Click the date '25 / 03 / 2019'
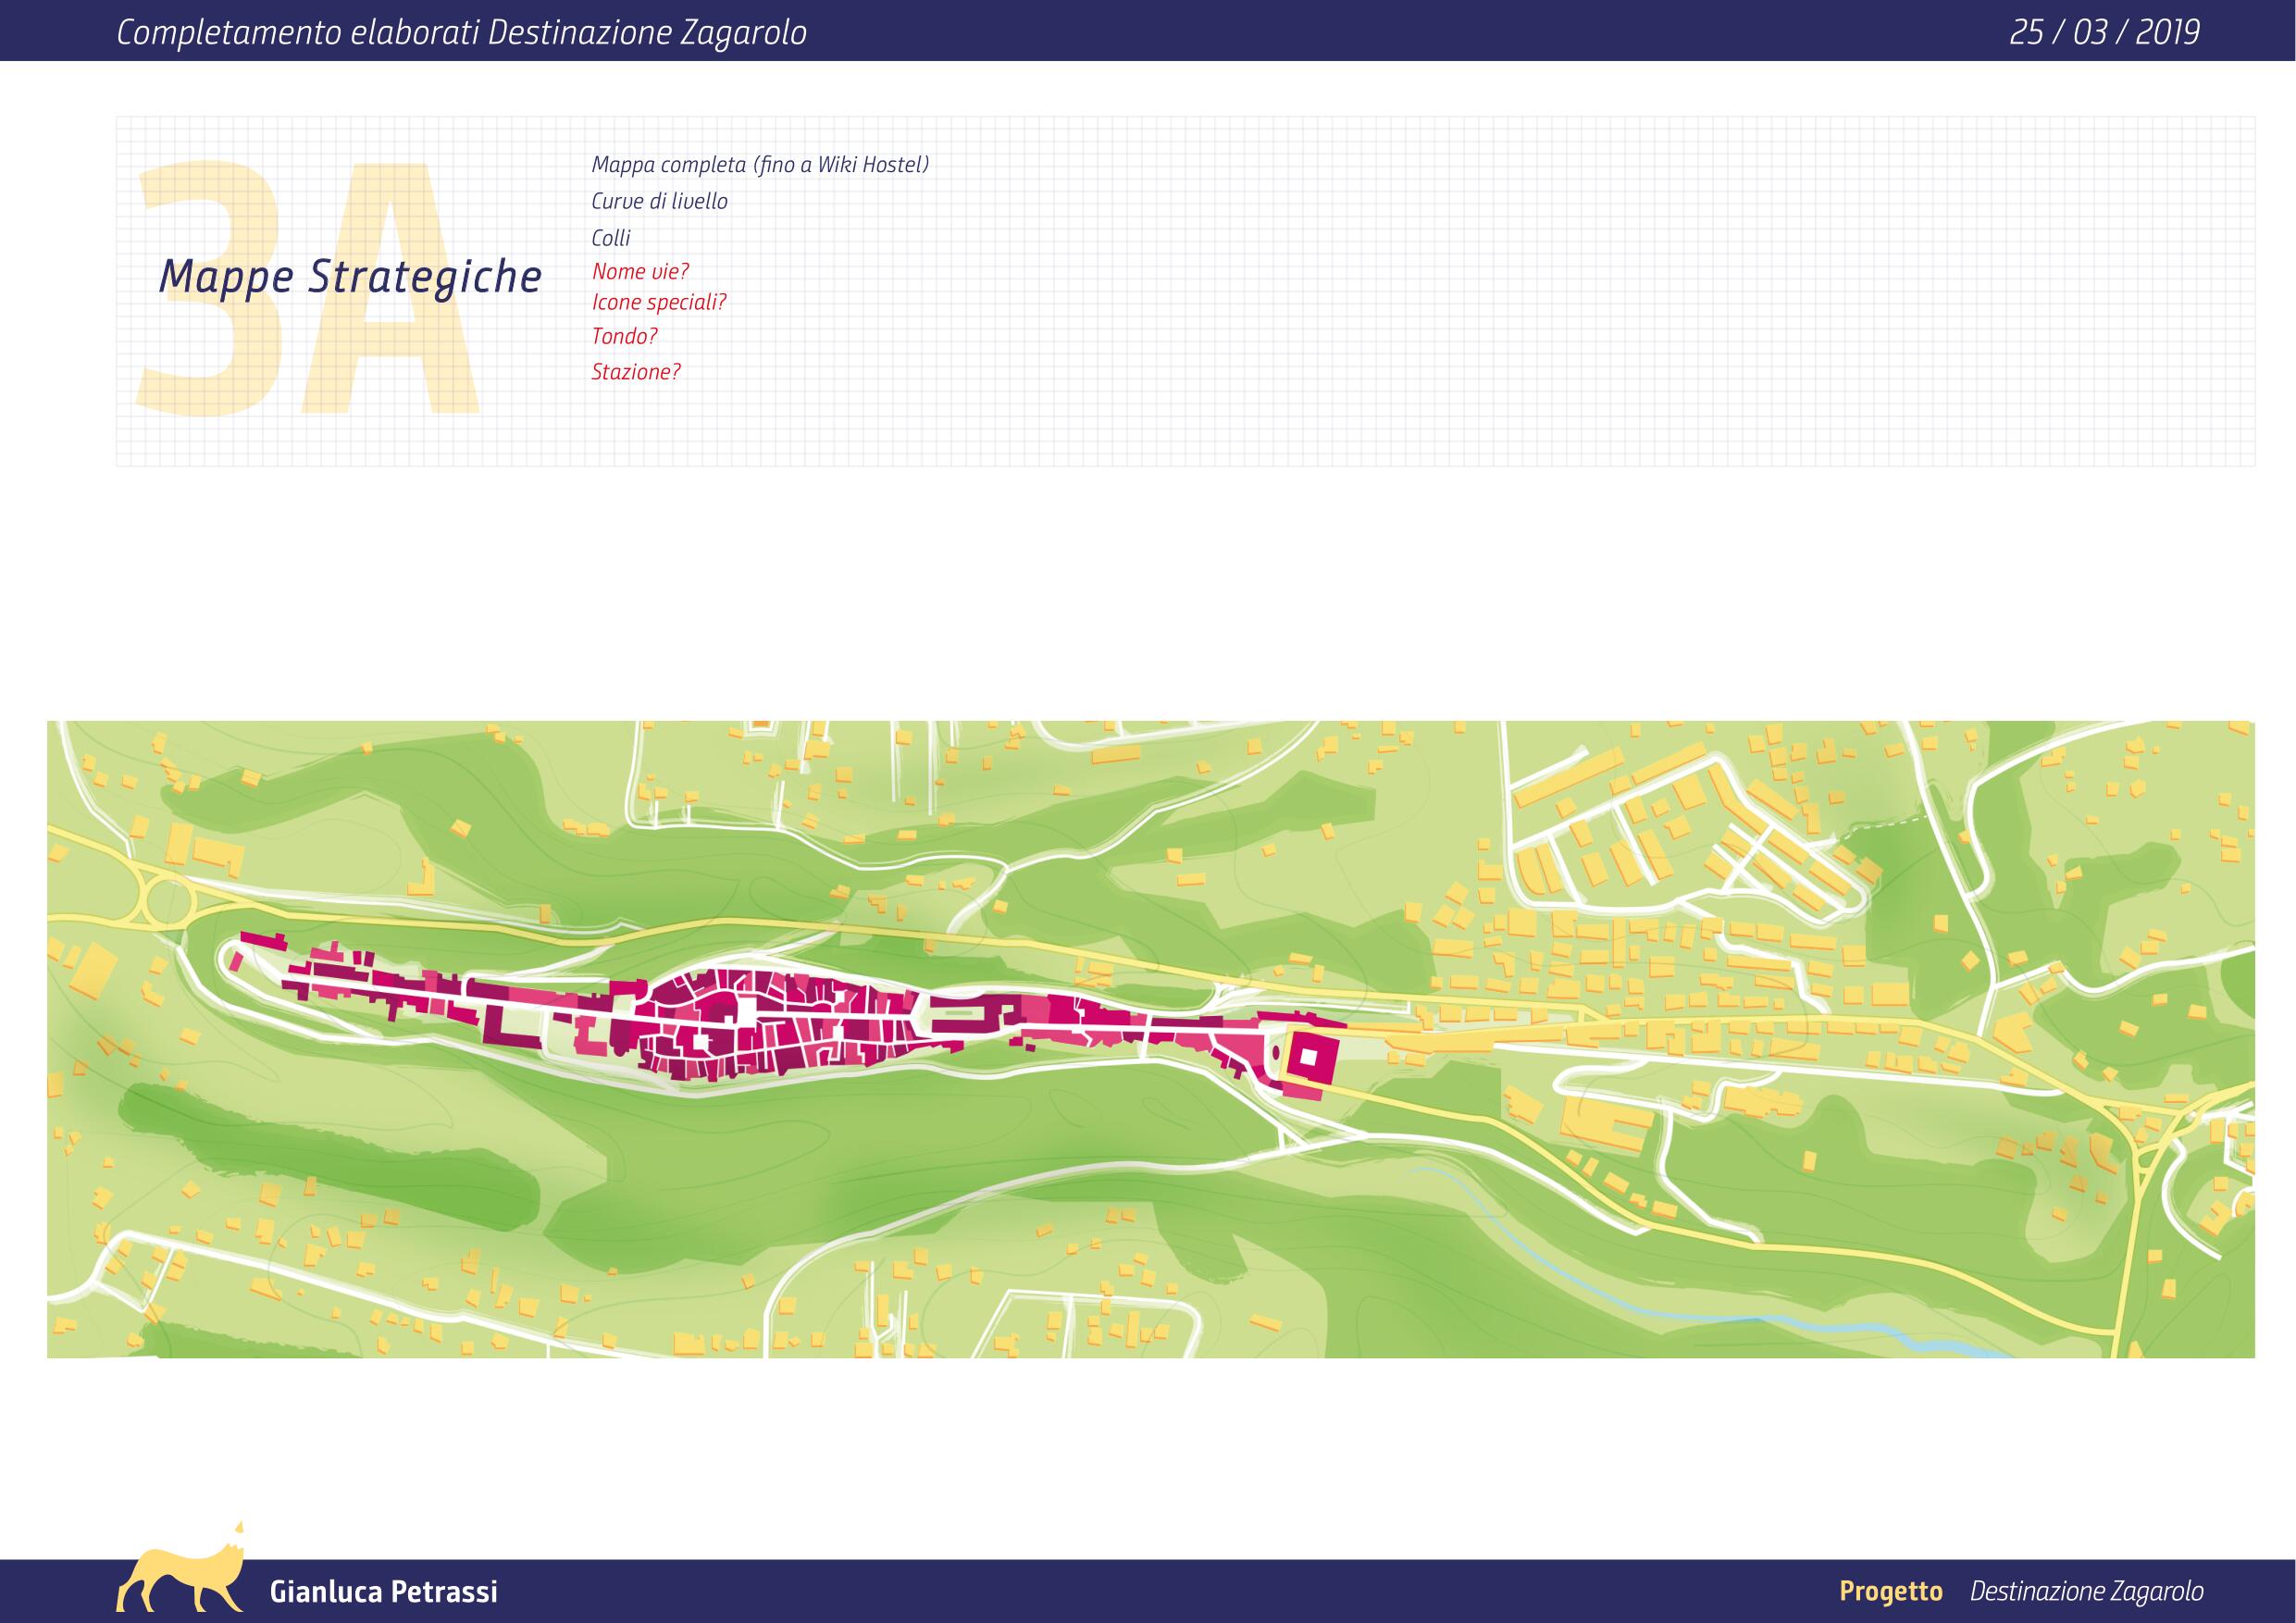Viewport: 2296px width, 1623px height. 2104,32
